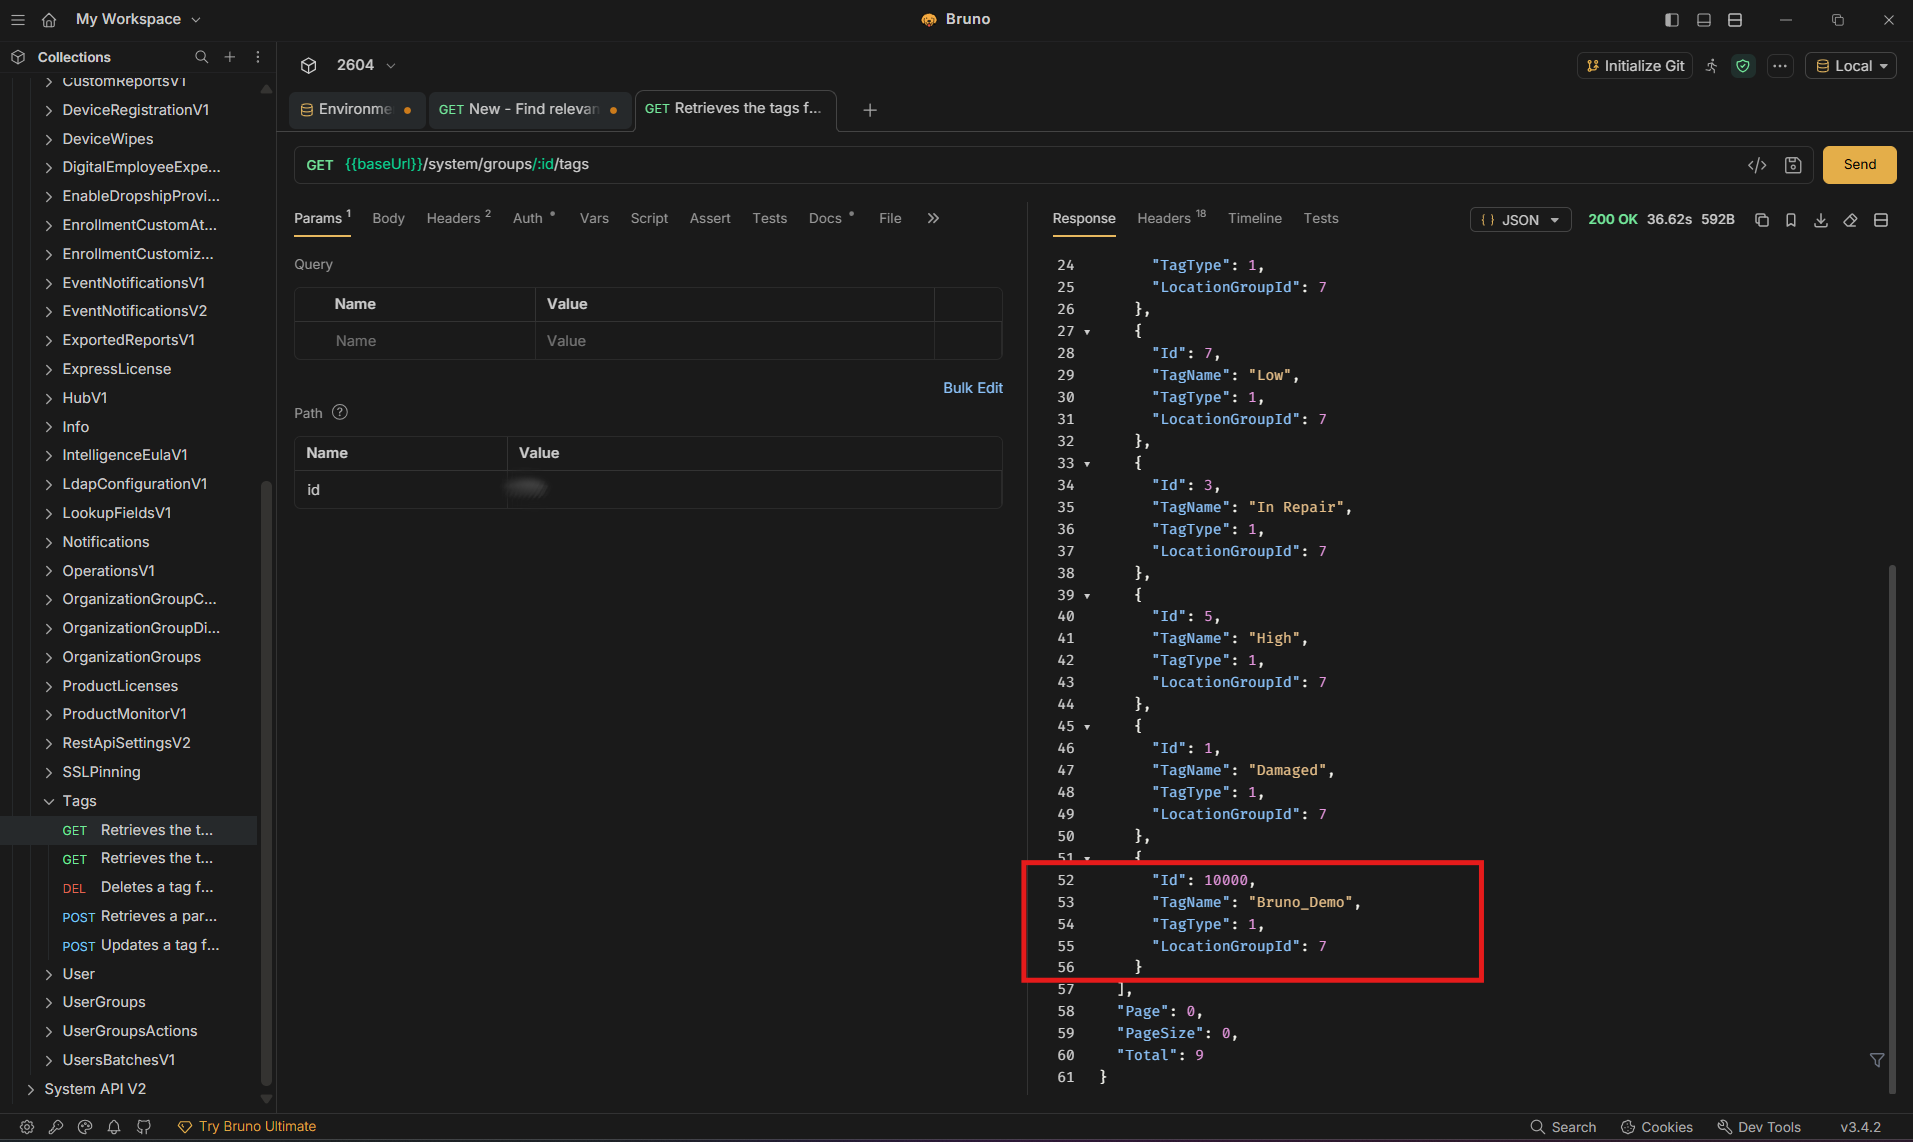Open Cookies from status bar

(1657, 1127)
